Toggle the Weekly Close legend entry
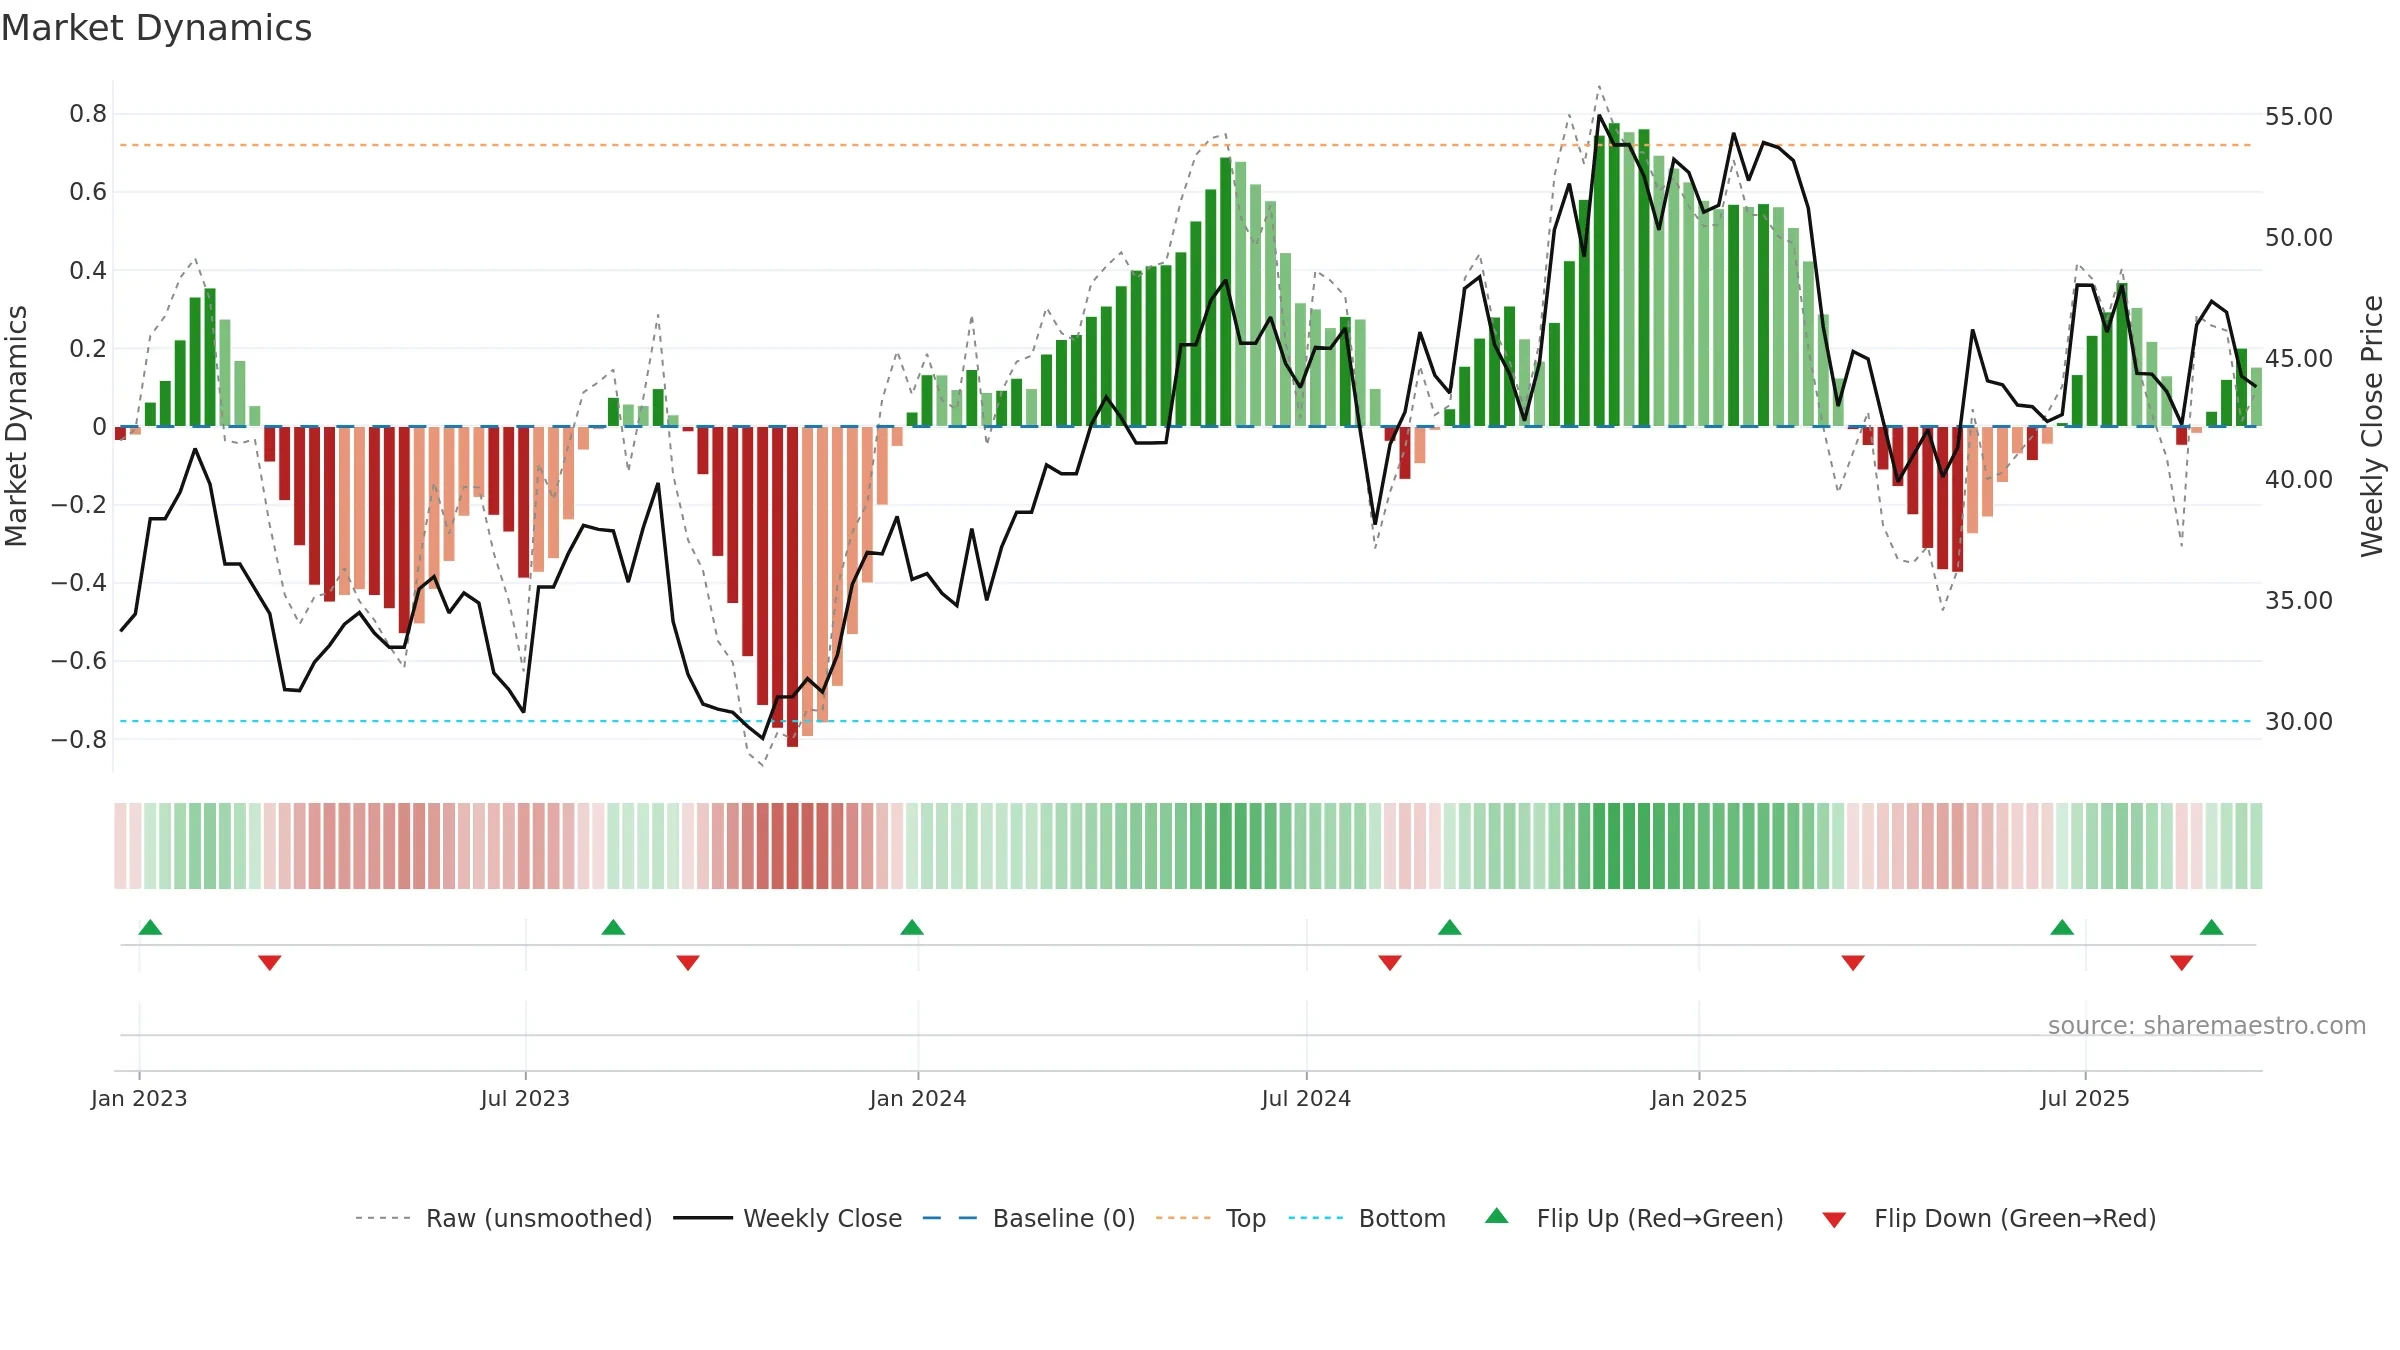Image resolution: width=2400 pixels, height=1350 pixels. click(788, 1218)
